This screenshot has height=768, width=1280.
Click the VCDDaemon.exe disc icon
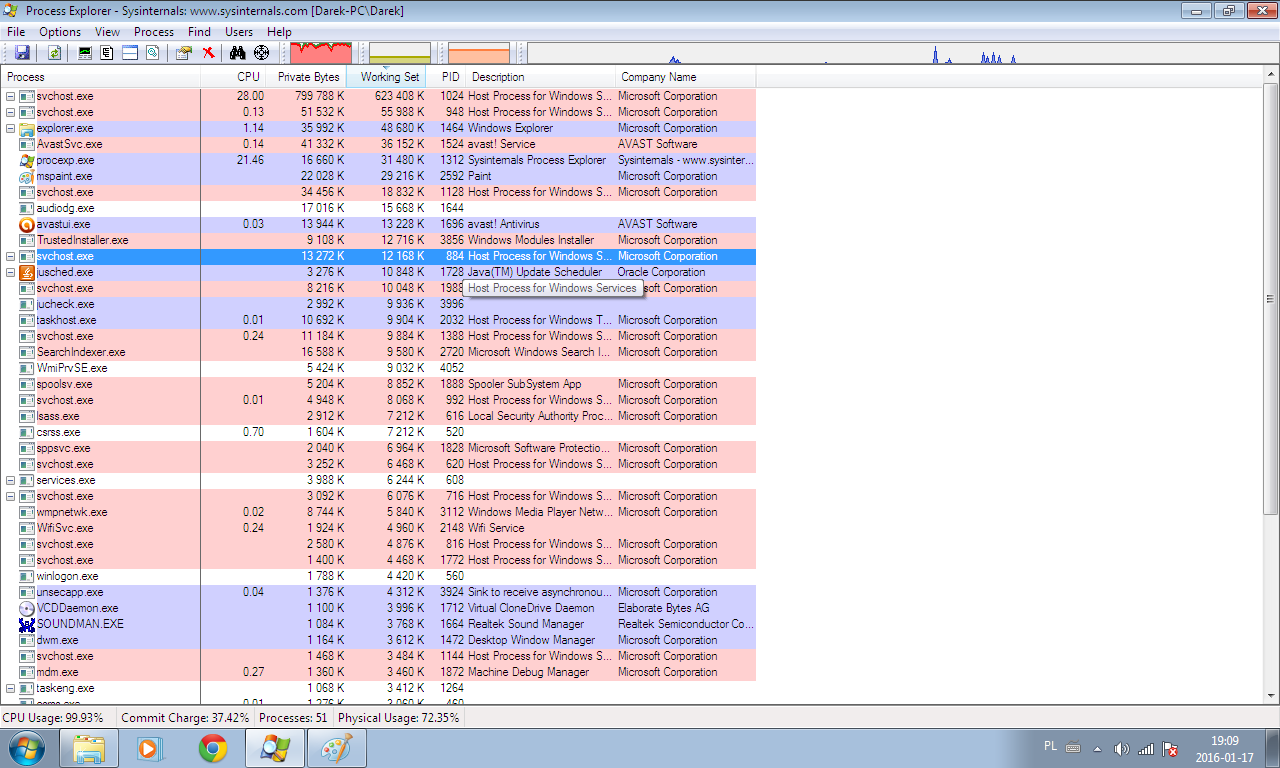coord(27,608)
